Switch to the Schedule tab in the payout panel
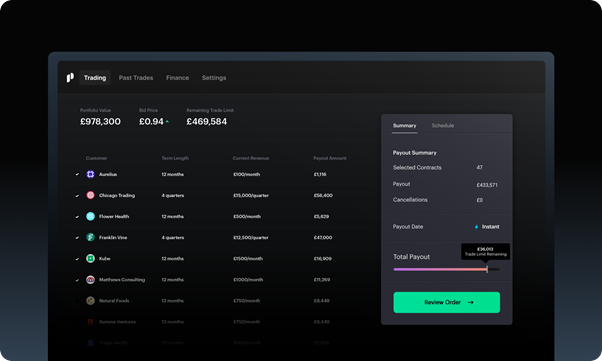 pyautogui.click(x=443, y=126)
